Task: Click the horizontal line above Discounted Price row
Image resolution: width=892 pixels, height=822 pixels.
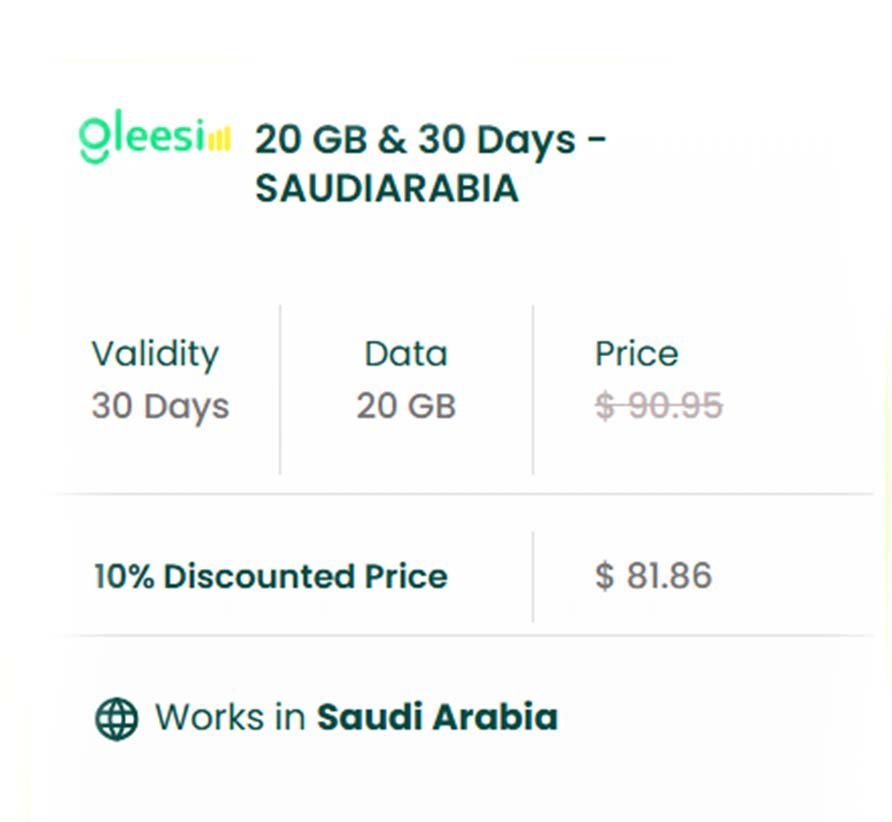Action: pyautogui.click(x=460, y=494)
